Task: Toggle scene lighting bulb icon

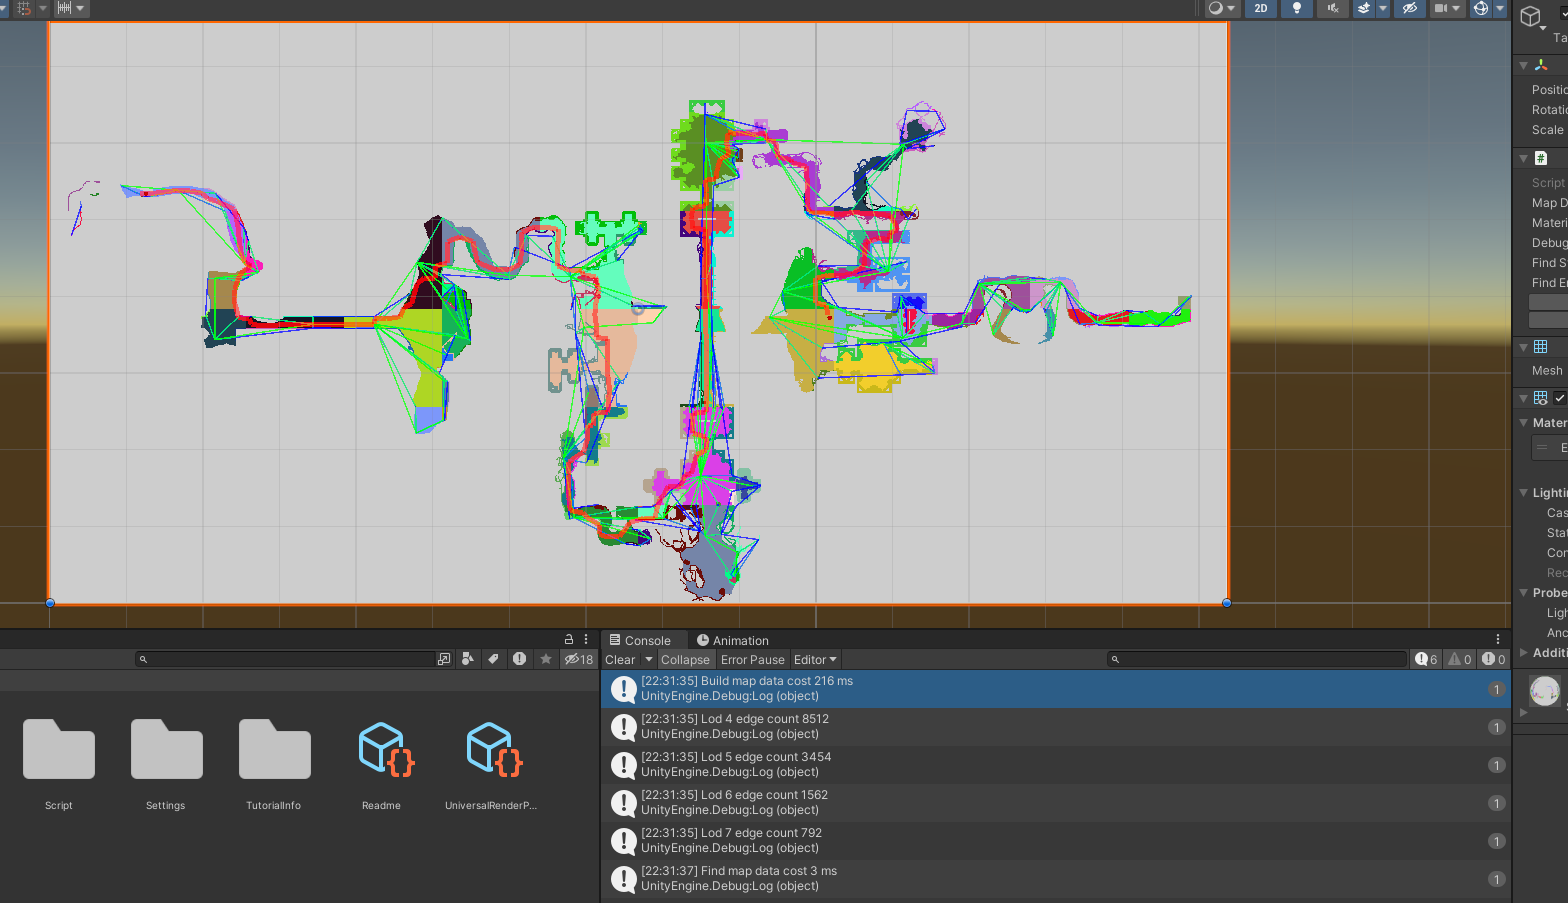Action: [x=1297, y=8]
